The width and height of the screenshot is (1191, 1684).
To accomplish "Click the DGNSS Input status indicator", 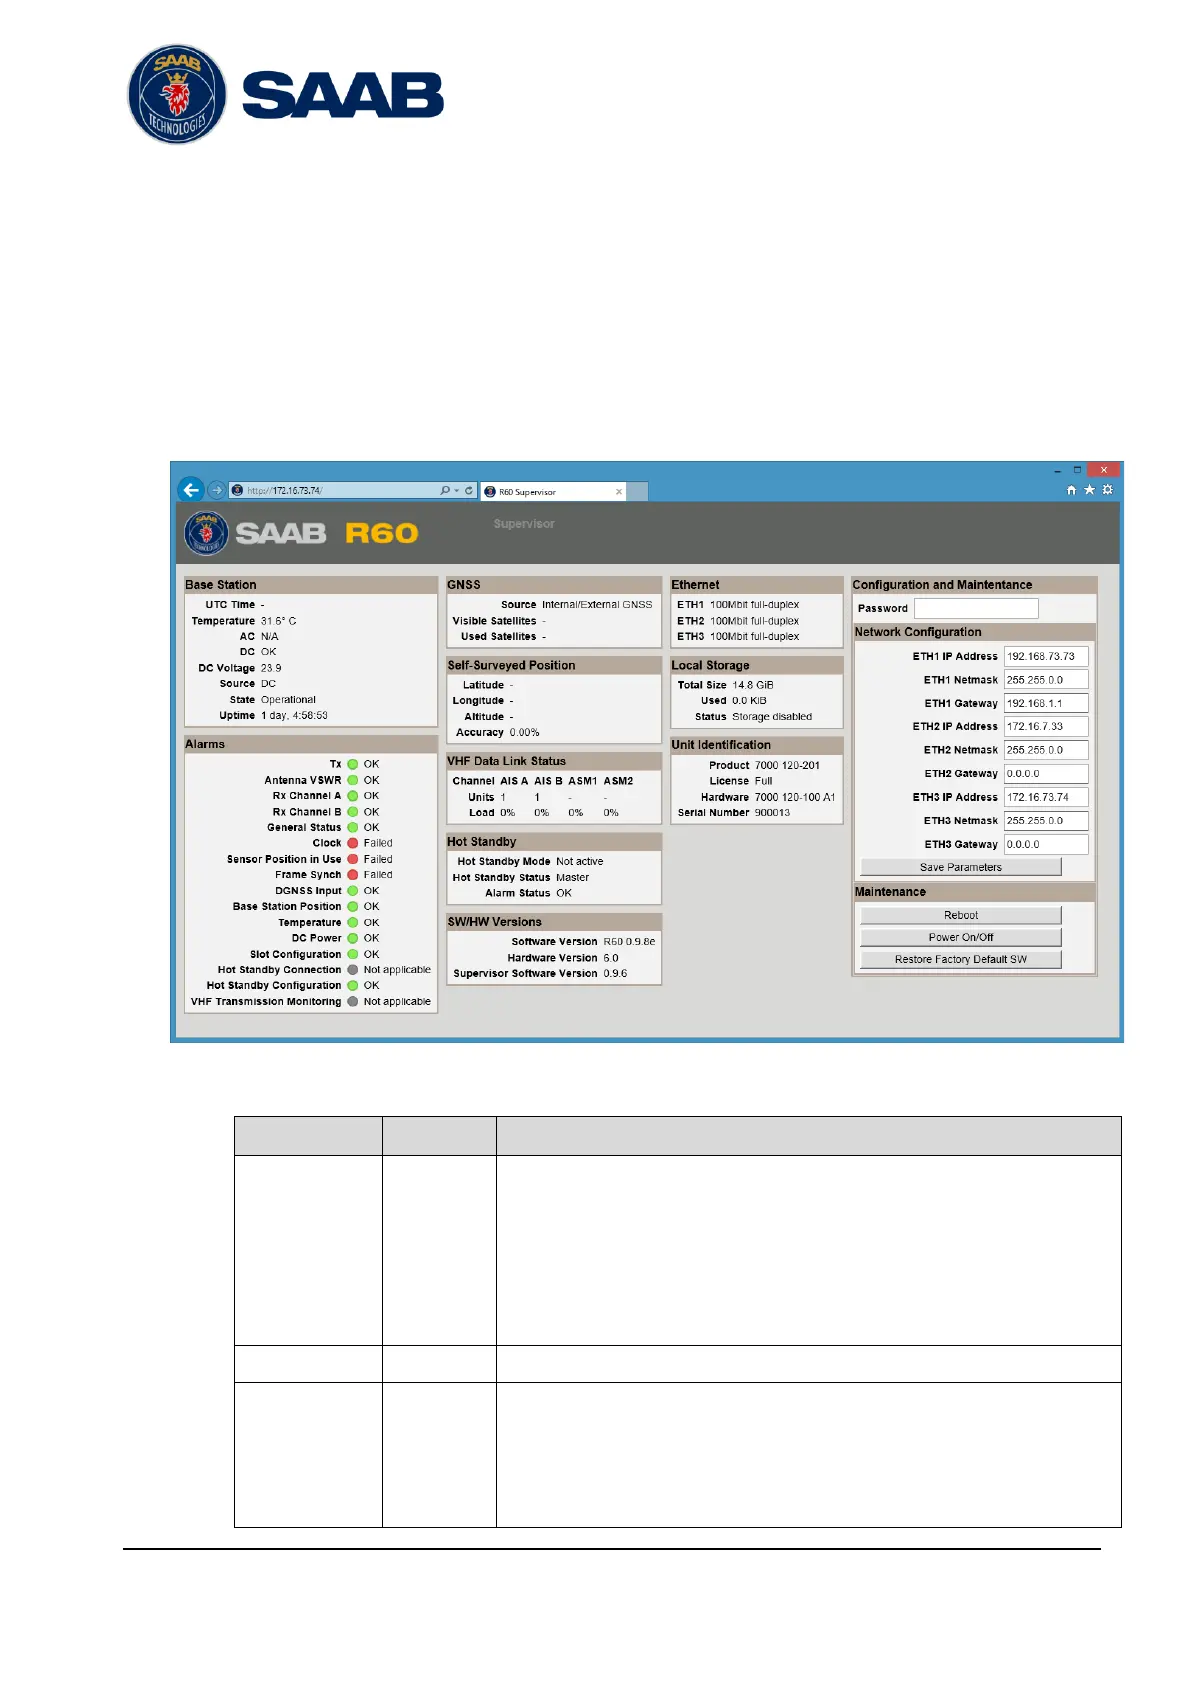I will pos(353,891).
